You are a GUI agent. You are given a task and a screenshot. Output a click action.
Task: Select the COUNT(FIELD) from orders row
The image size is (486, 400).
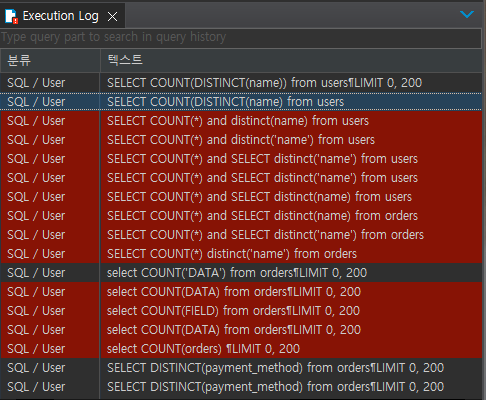(x=241, y=311)
